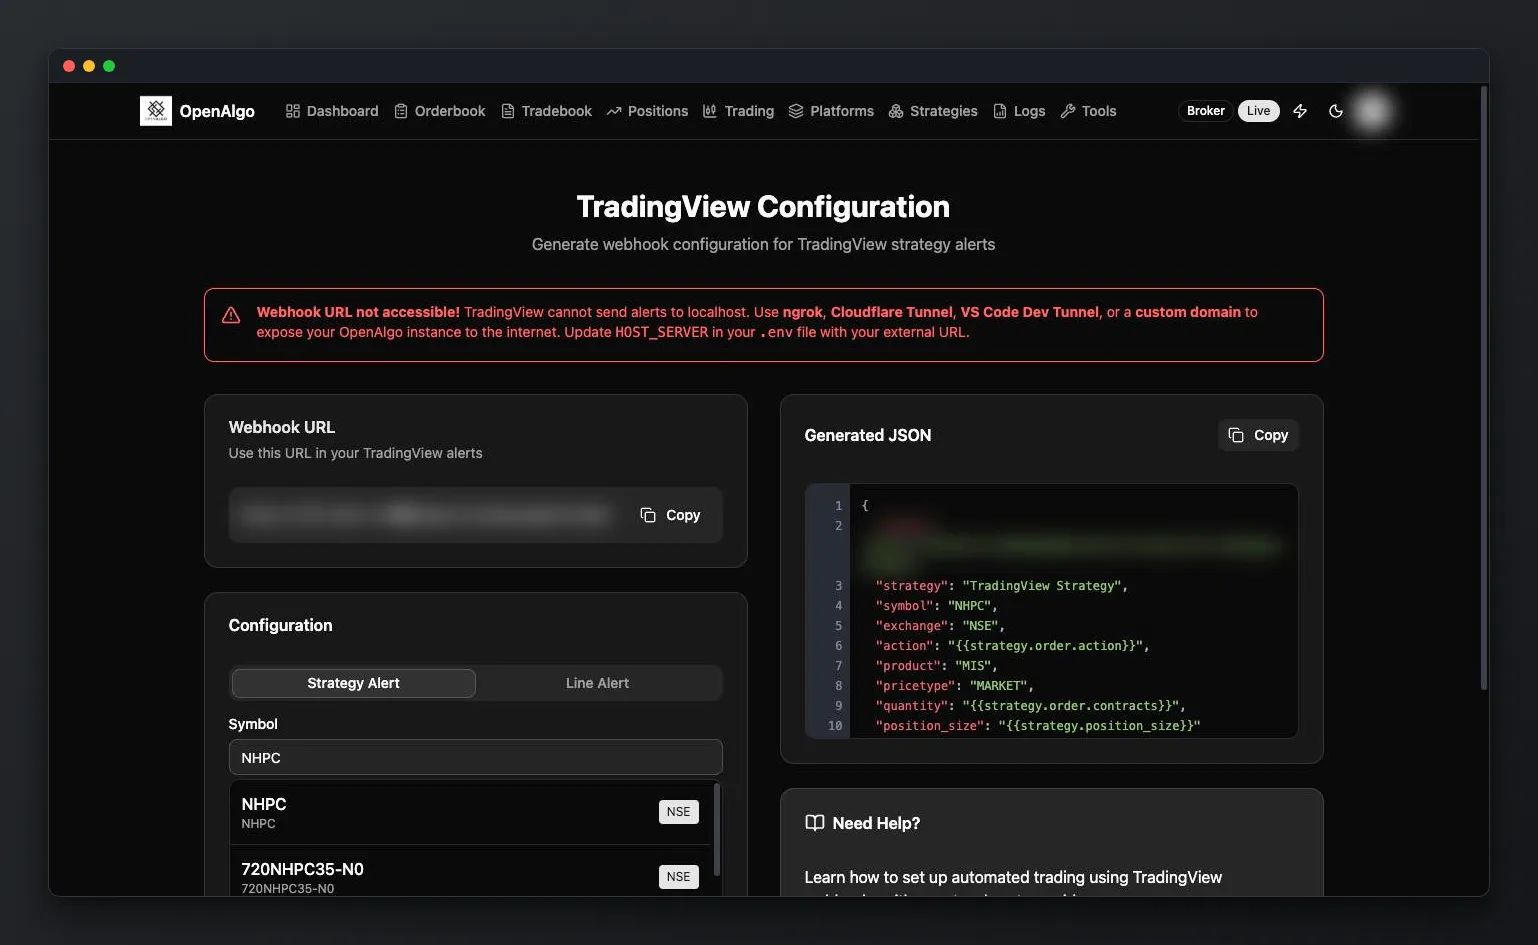Expand the Platforms menu
This screenshot has height=945, width=1538.
pyautogui.click(x=831, y=111)
